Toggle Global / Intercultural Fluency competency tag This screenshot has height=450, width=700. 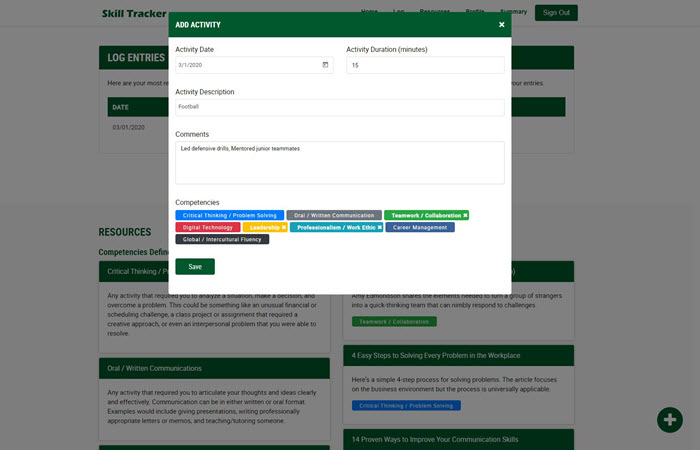[x=222, y=239]
